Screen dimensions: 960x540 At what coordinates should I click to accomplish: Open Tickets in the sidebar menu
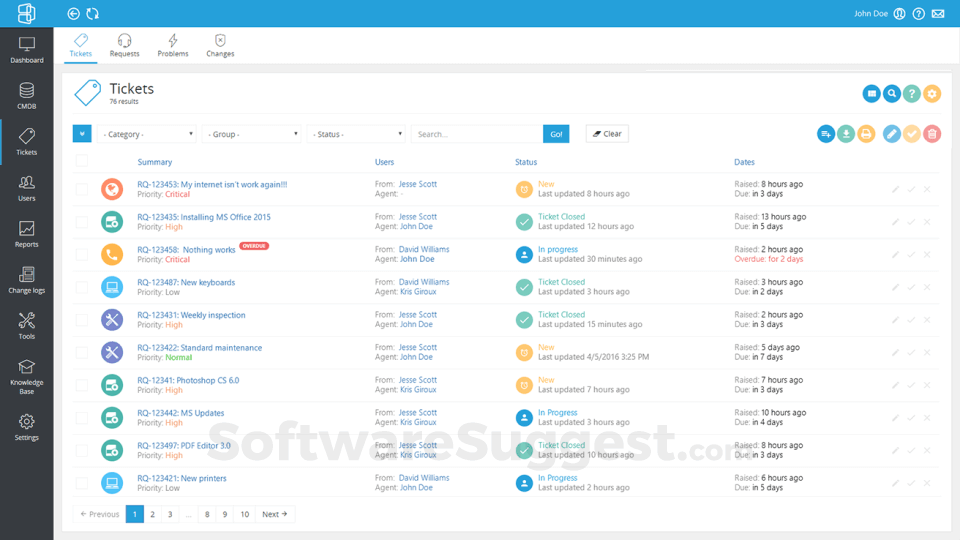pyautogui.click(x=26, y=142)
